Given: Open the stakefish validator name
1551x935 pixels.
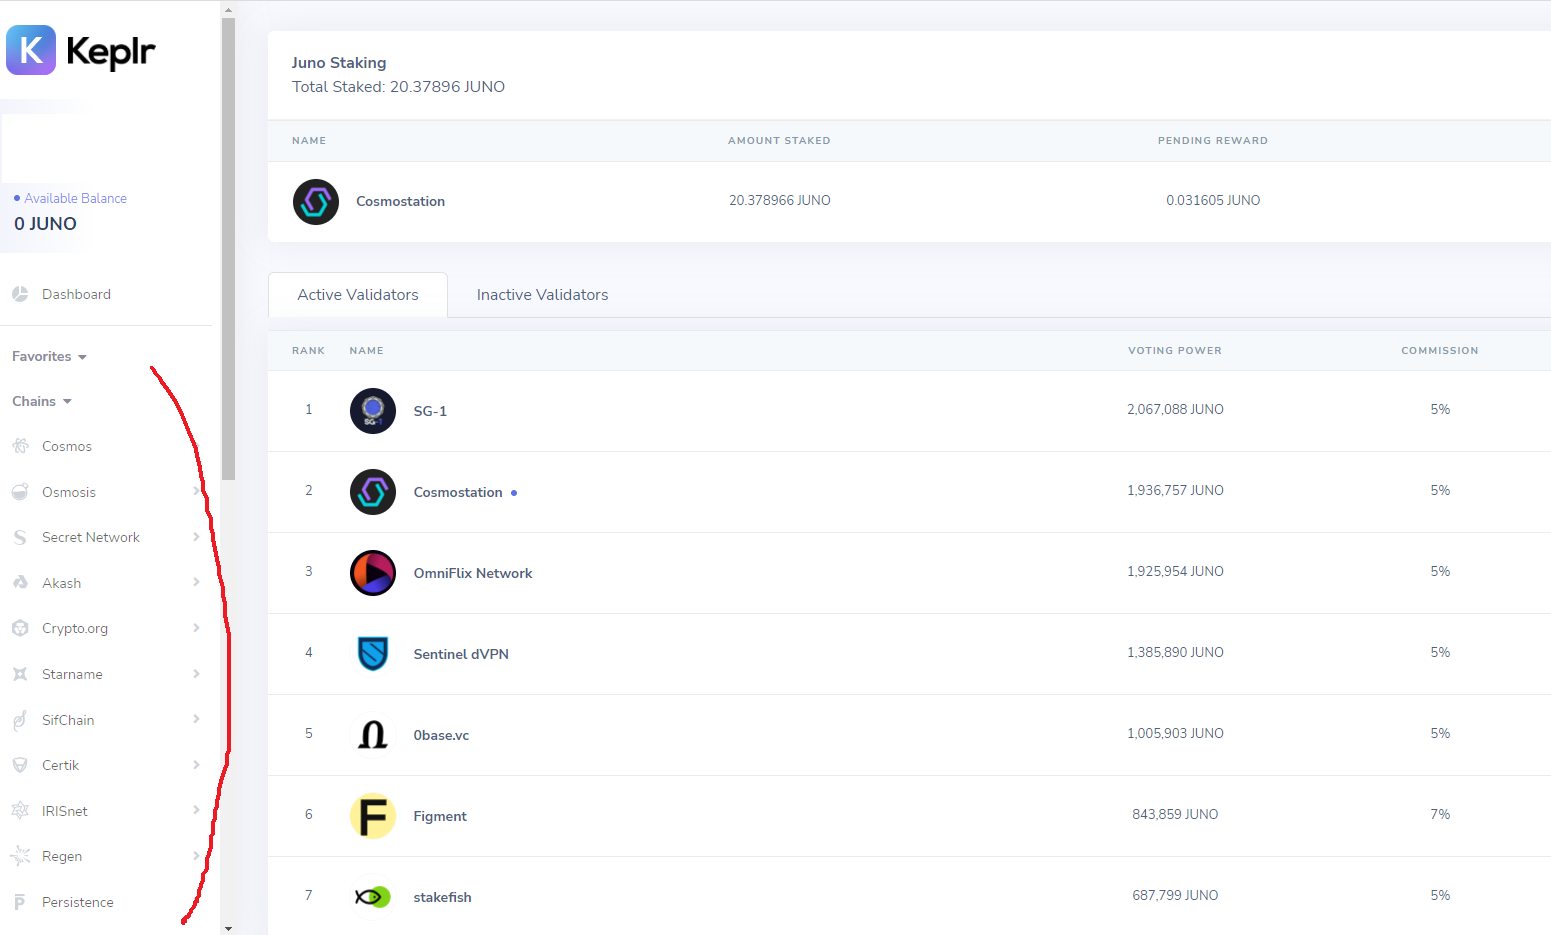Looking at the screenshot, I should [x=442, y=897].
